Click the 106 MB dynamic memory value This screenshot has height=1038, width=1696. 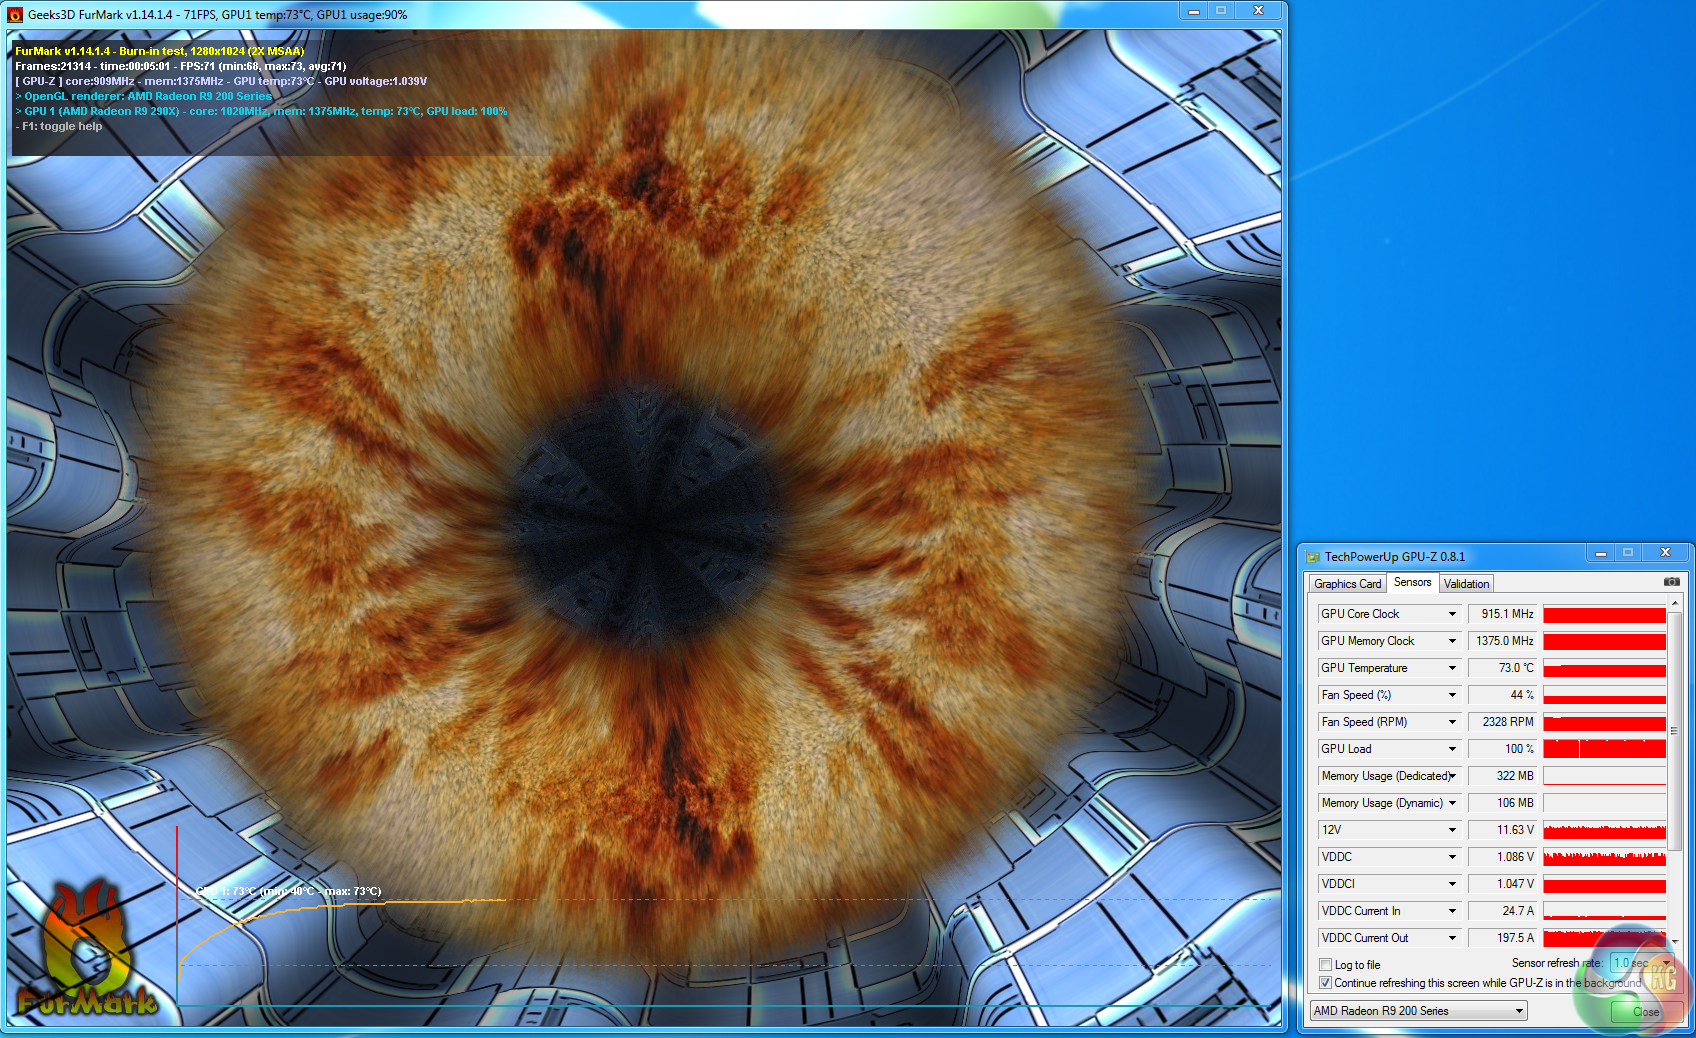click(x=1502, y=803)
